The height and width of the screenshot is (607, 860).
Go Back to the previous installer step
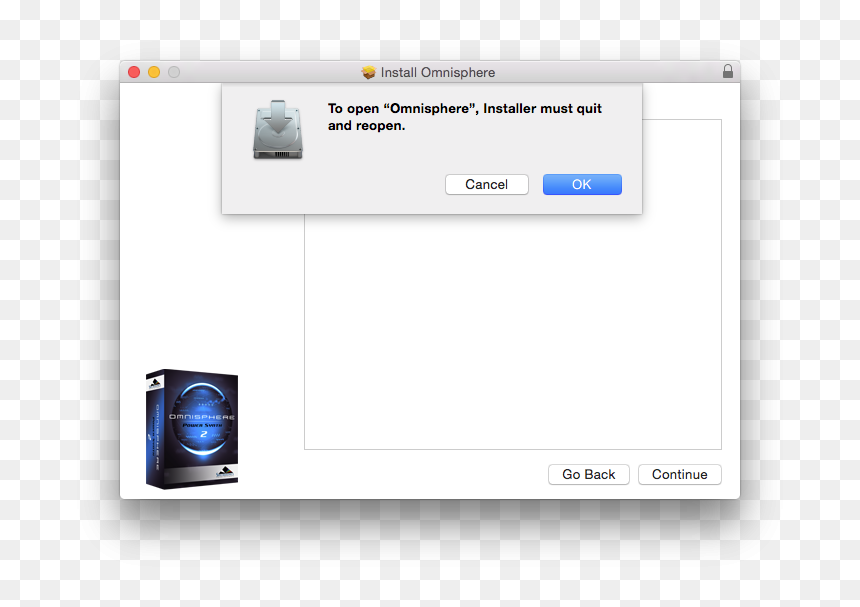click(589, 474)
